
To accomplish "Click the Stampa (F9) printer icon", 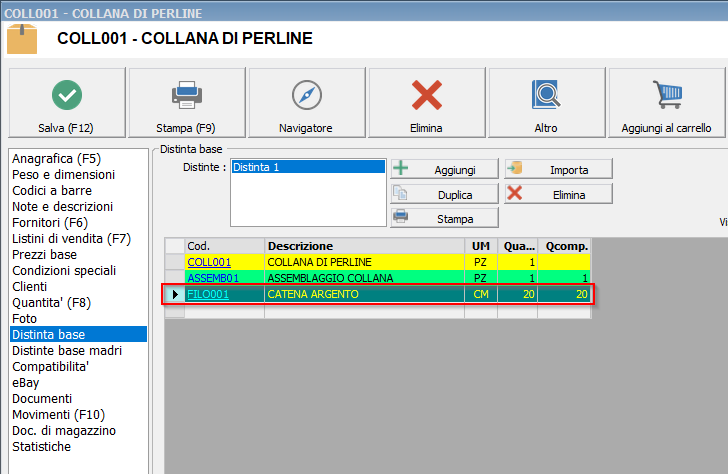I will point(186,95).
